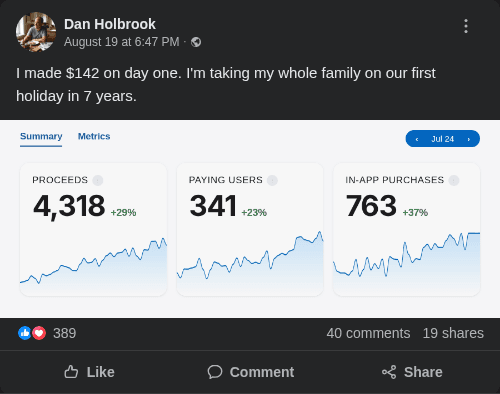Open the August 19 at 6:47 PM timestamp
Screen dimensions: 500x394
tap(121, 42)
